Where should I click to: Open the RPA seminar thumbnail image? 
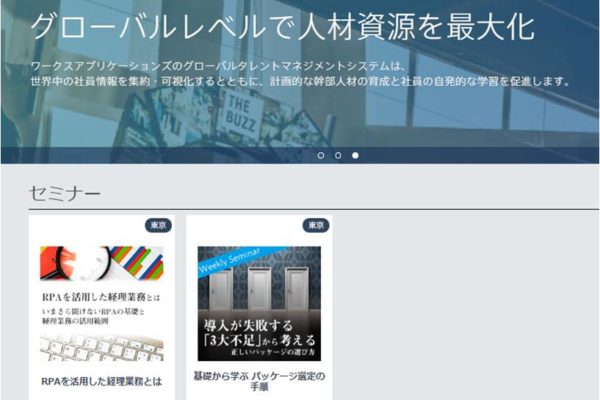101,304
